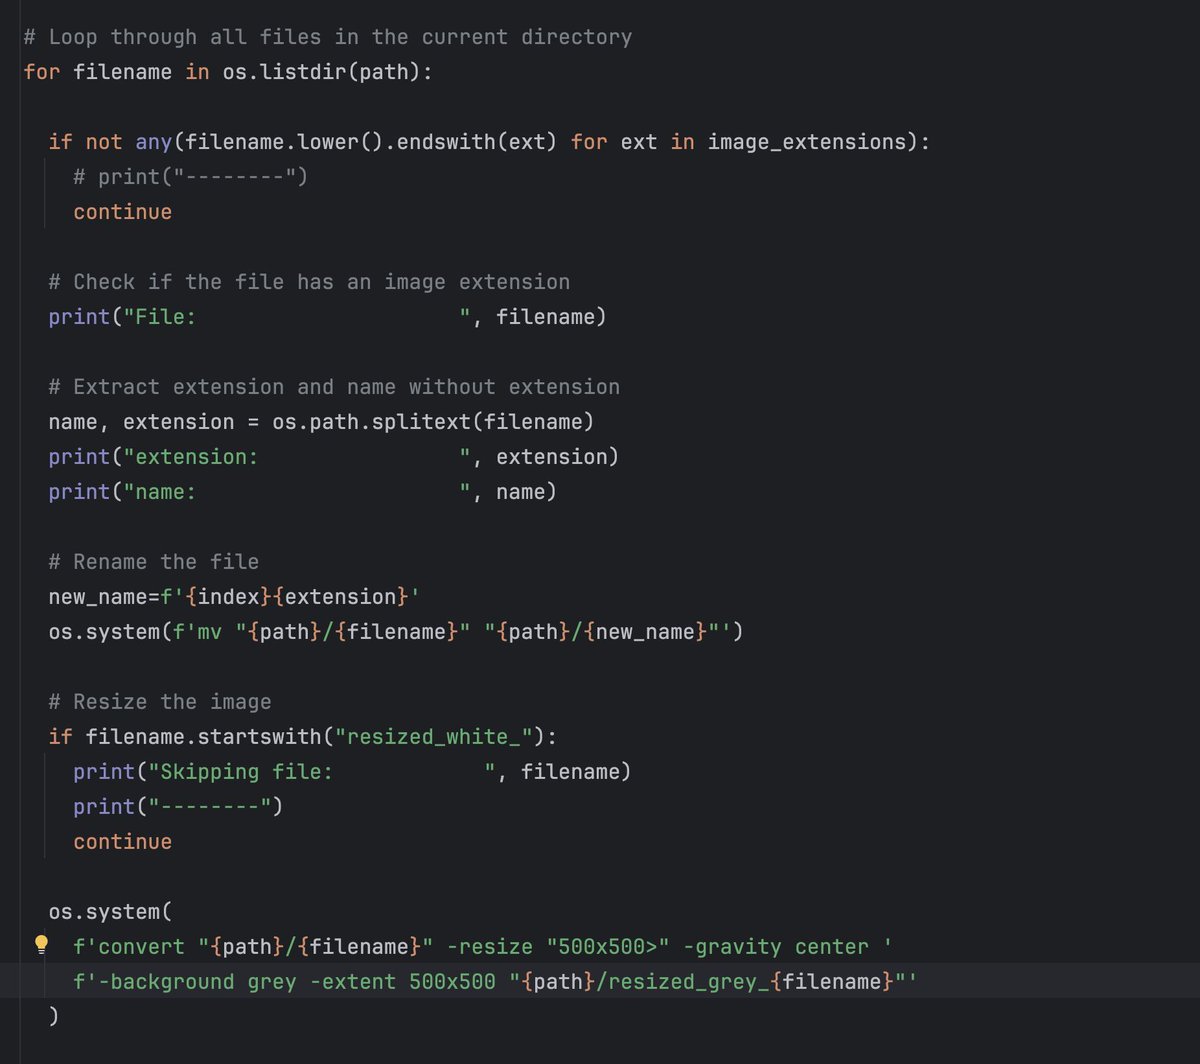Image resolution: width=1200 pixels, height=1064 pixels.
Task: Select the continue keyword under the startswith check
Action: (x=121, y=841)
